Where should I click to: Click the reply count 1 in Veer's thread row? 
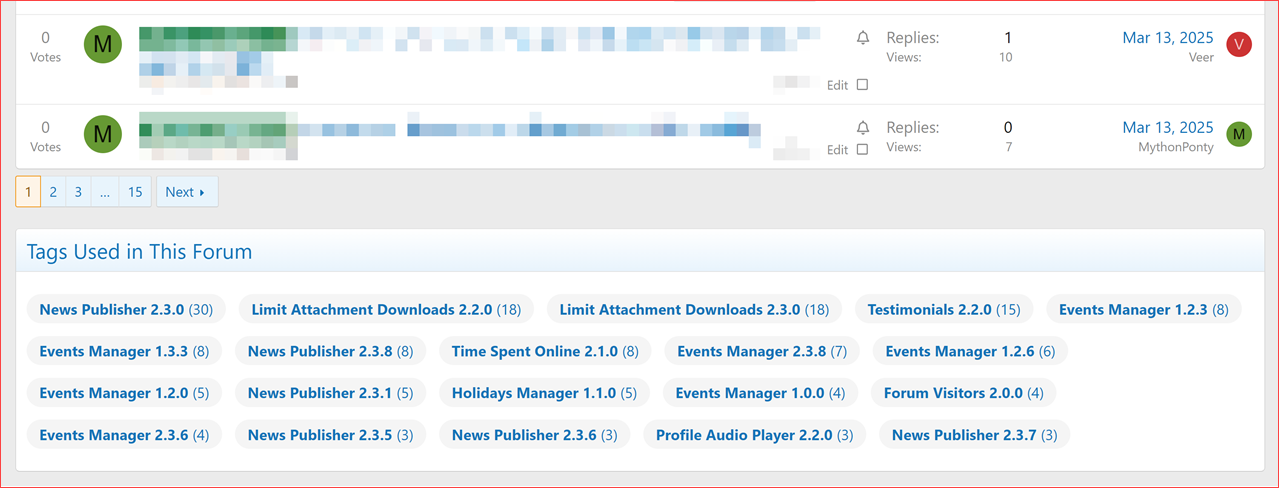click(x=1008, y=38)
